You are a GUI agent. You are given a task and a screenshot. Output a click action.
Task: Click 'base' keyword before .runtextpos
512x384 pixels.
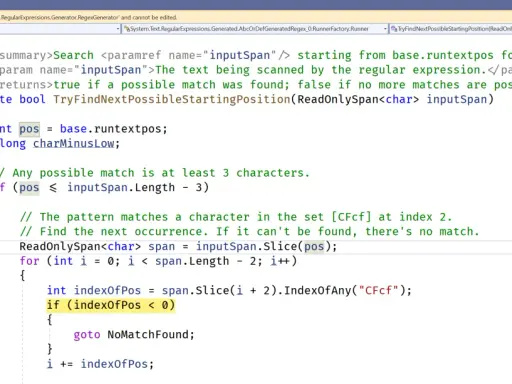pyautogui.click(x=73, y=129)
